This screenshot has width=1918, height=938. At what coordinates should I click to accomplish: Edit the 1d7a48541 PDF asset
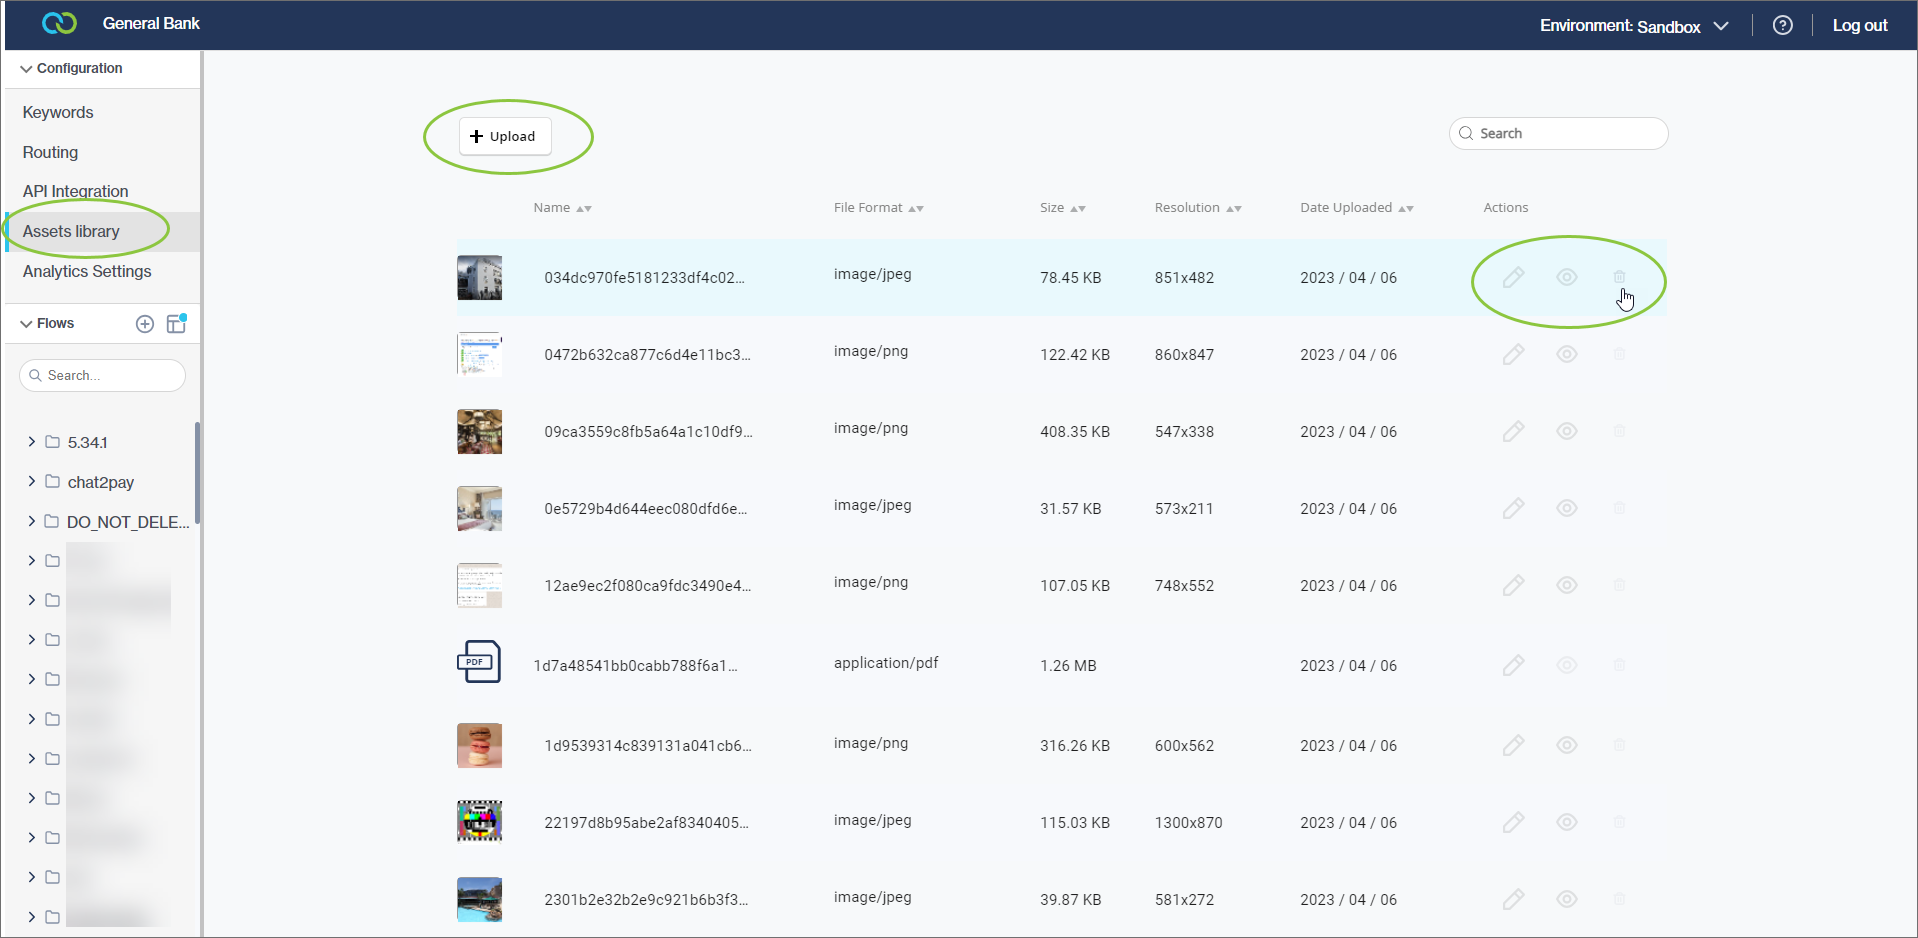pyautogui.click(x=1513, y=664)
